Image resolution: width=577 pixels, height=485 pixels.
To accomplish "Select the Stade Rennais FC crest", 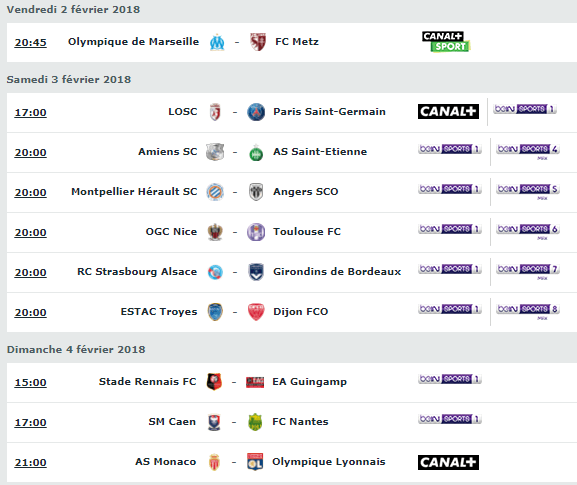I will tap(214, 382).
